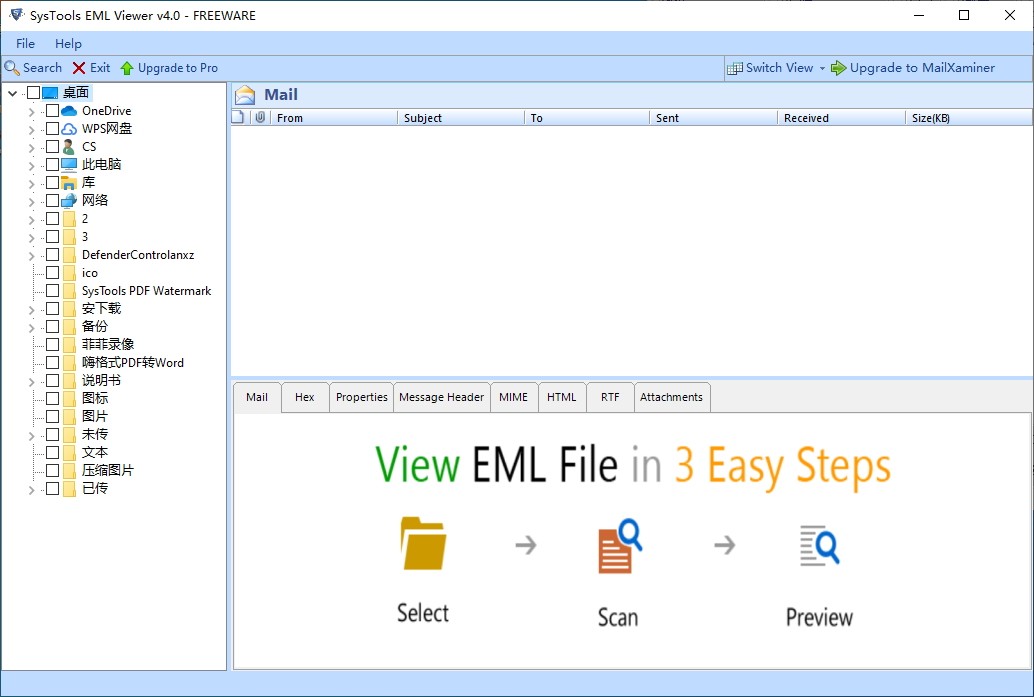Open the File menu
The image size is (1034, 697).
(25, 44)
